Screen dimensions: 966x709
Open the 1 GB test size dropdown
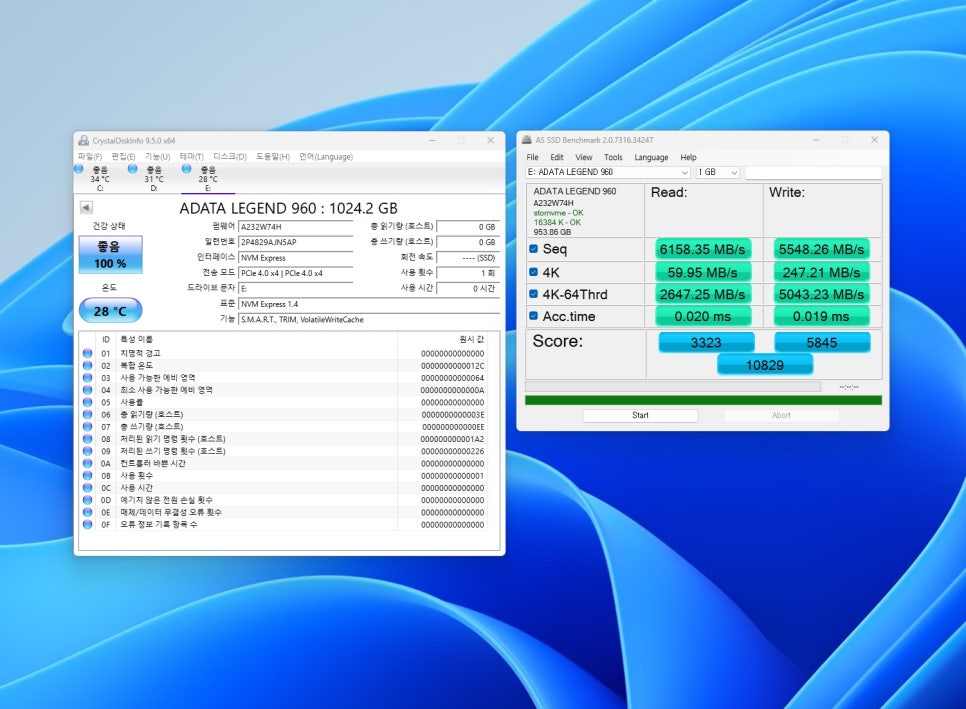[x=718, y=172]
